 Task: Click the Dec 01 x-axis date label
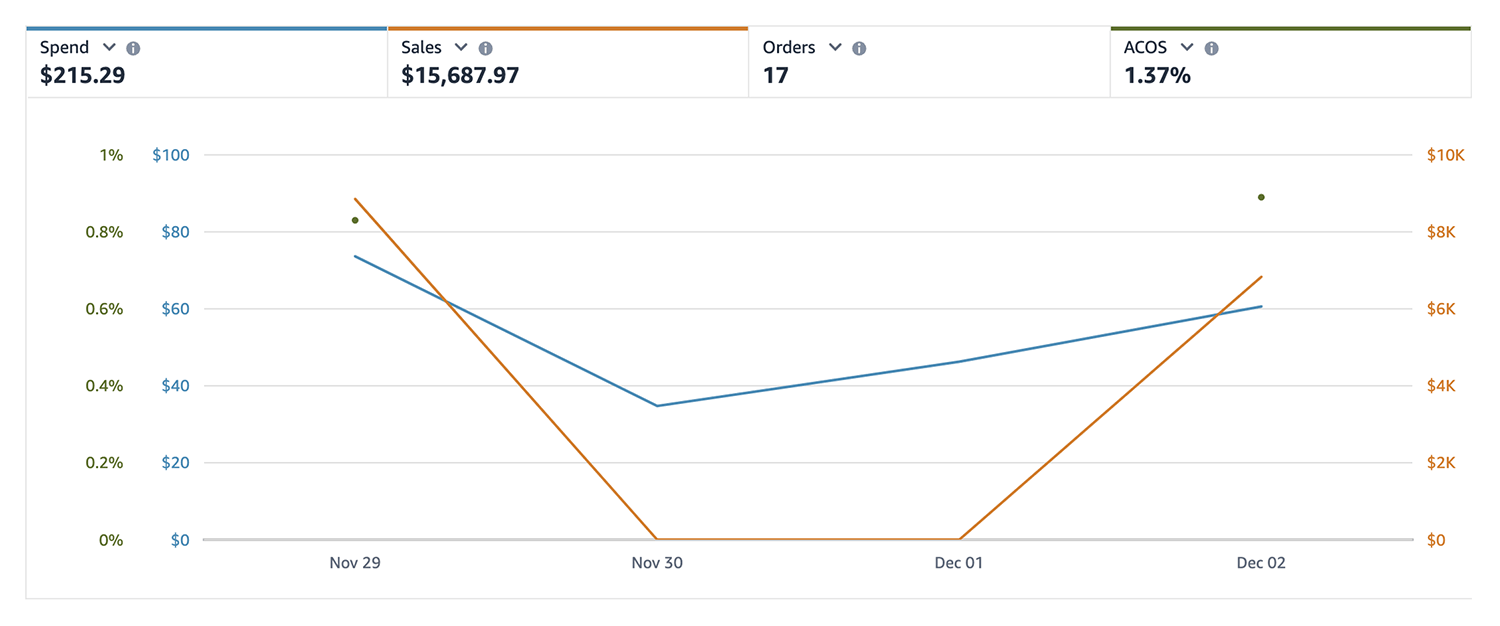pos(959,563)
